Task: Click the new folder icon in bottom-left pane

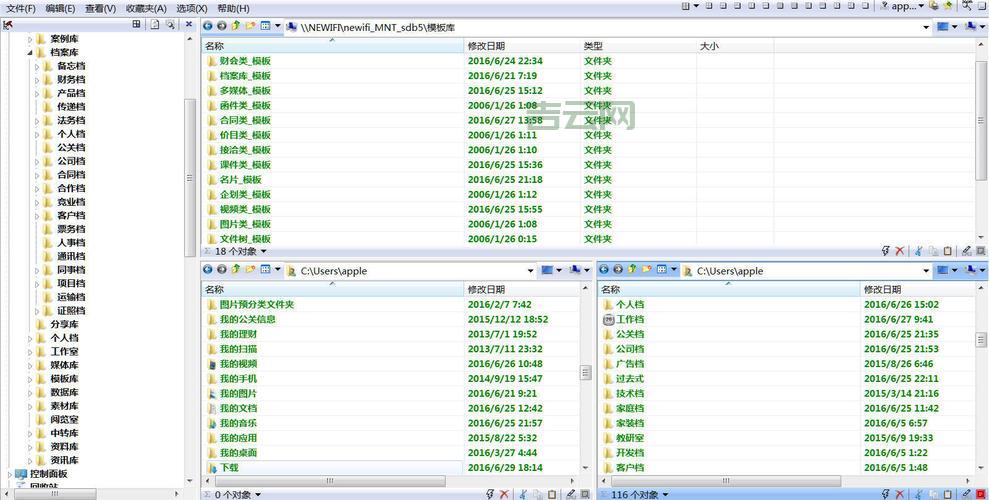Action: 250,270
